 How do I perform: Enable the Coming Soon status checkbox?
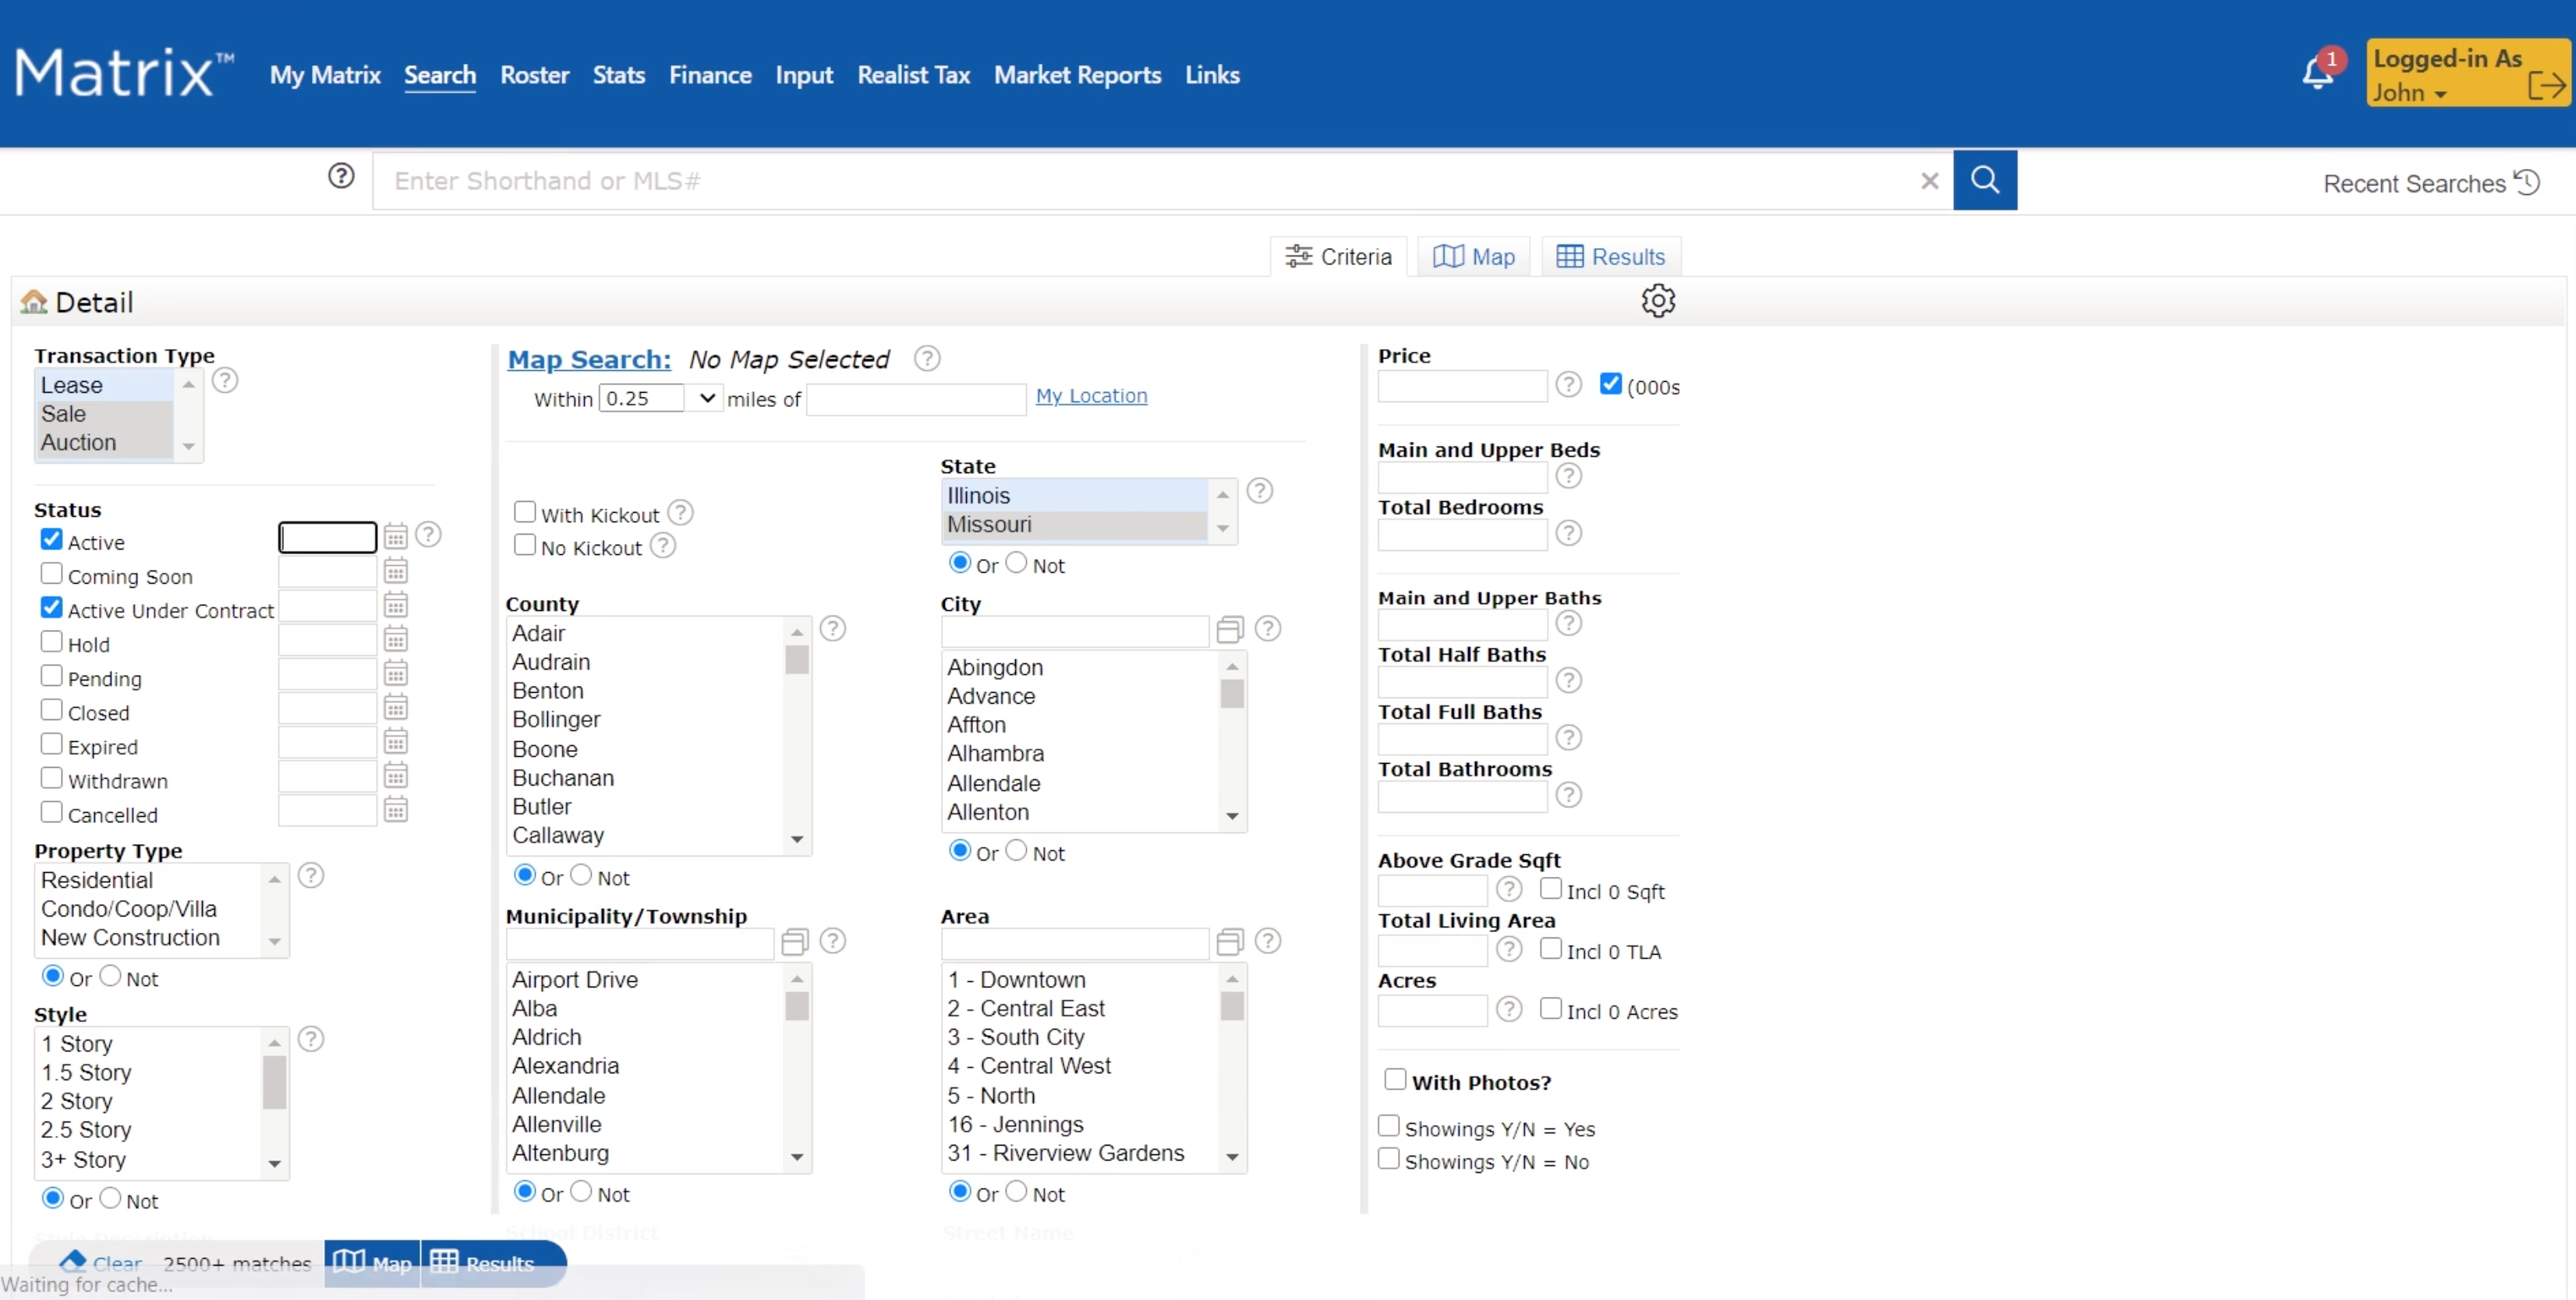(52, 574)
